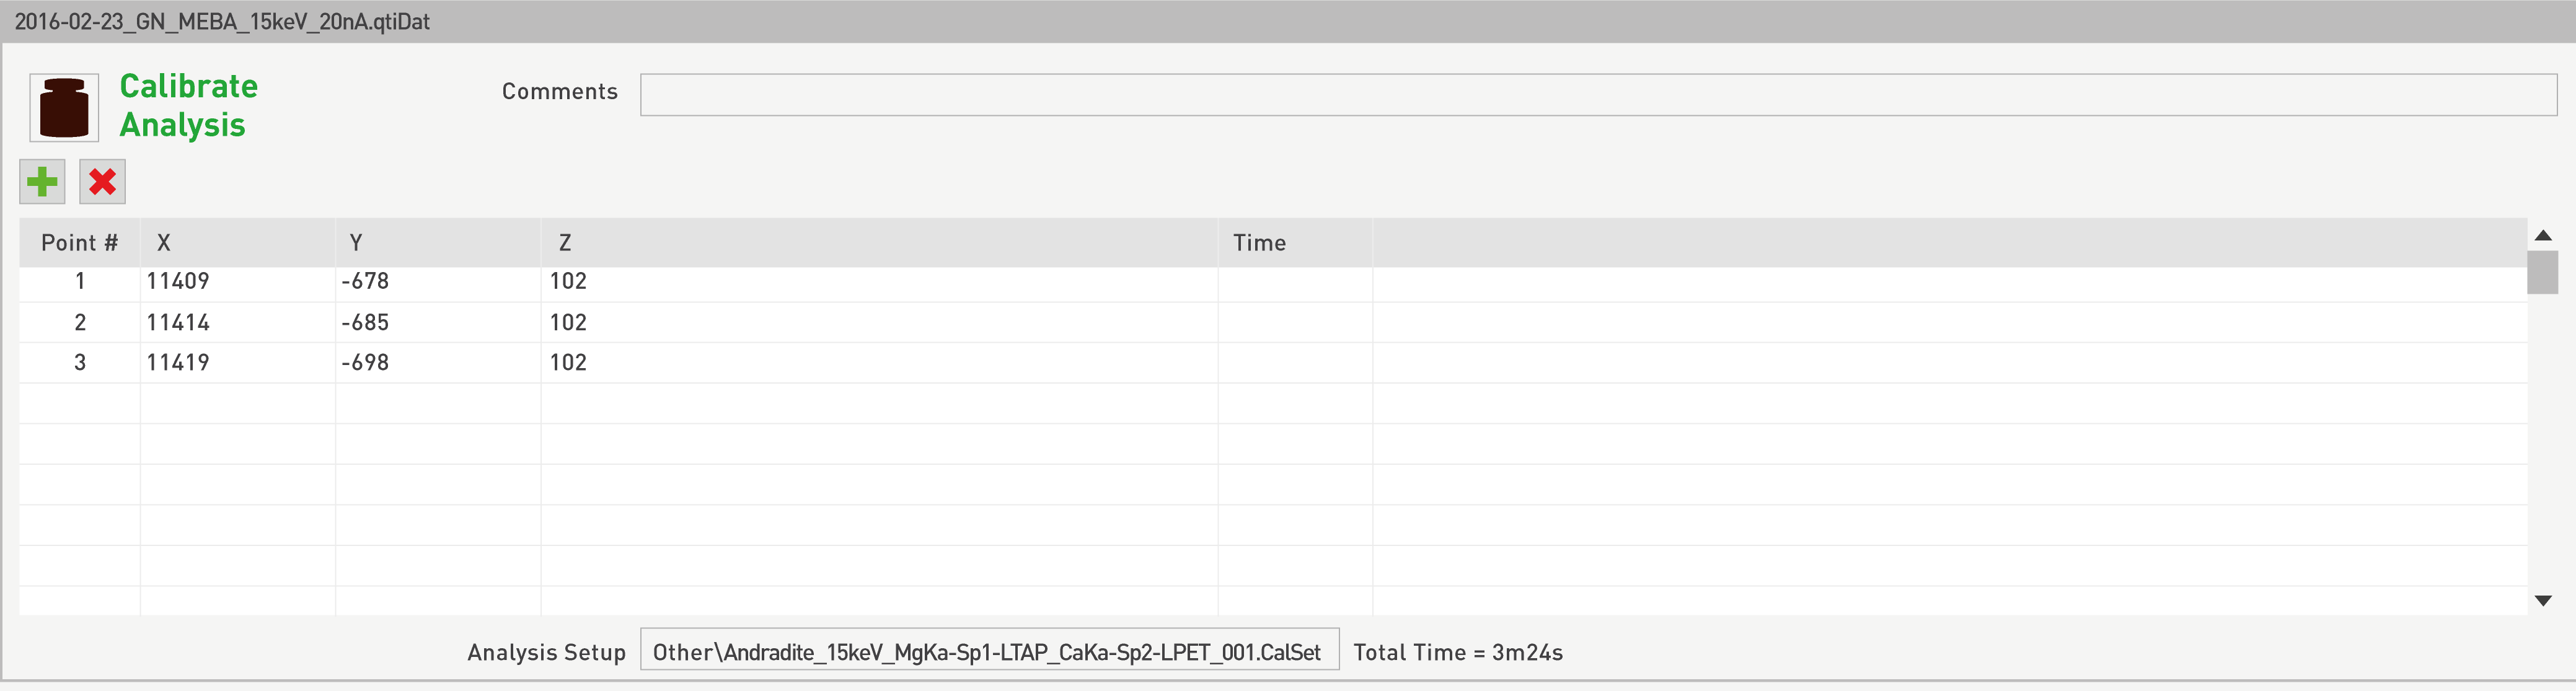Click the Calibrate Analysis weight icon
2576x691 pixels.
point(64,107)
